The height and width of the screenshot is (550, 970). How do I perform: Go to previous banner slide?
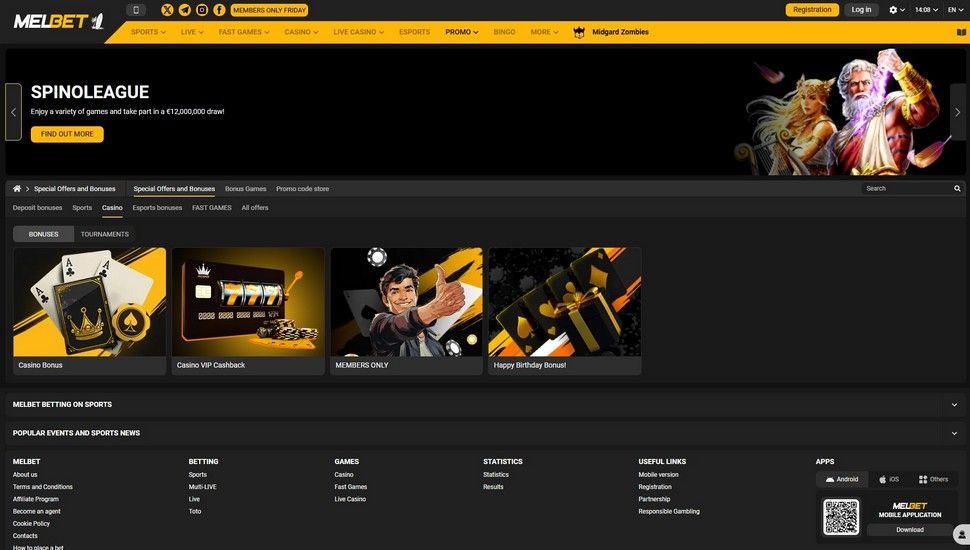click(14, 112)
